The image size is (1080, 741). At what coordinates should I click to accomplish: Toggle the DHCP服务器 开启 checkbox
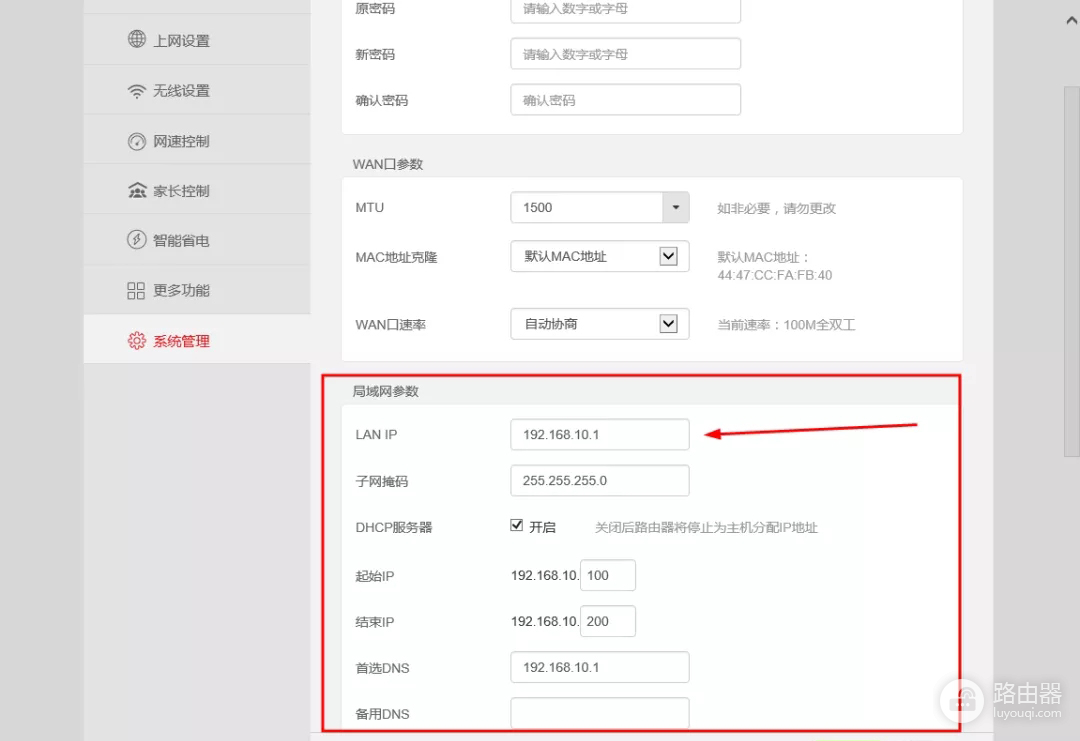pyautogui.click(x=517, y=525)
